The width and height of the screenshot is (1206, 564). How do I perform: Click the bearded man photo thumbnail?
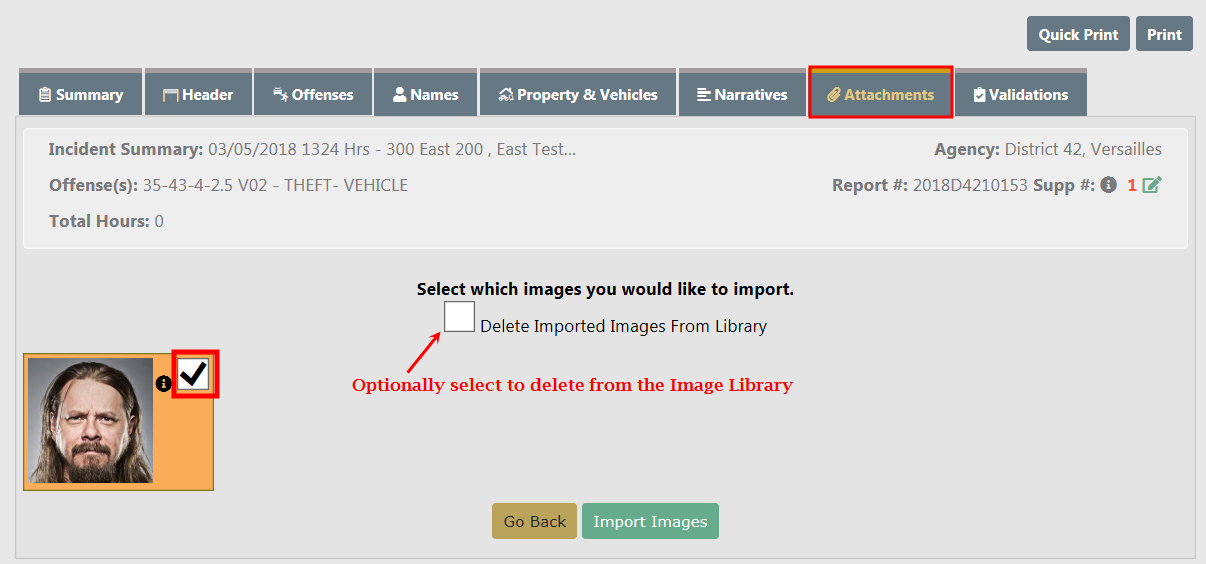pyautogui.click(x=90, y=421)
